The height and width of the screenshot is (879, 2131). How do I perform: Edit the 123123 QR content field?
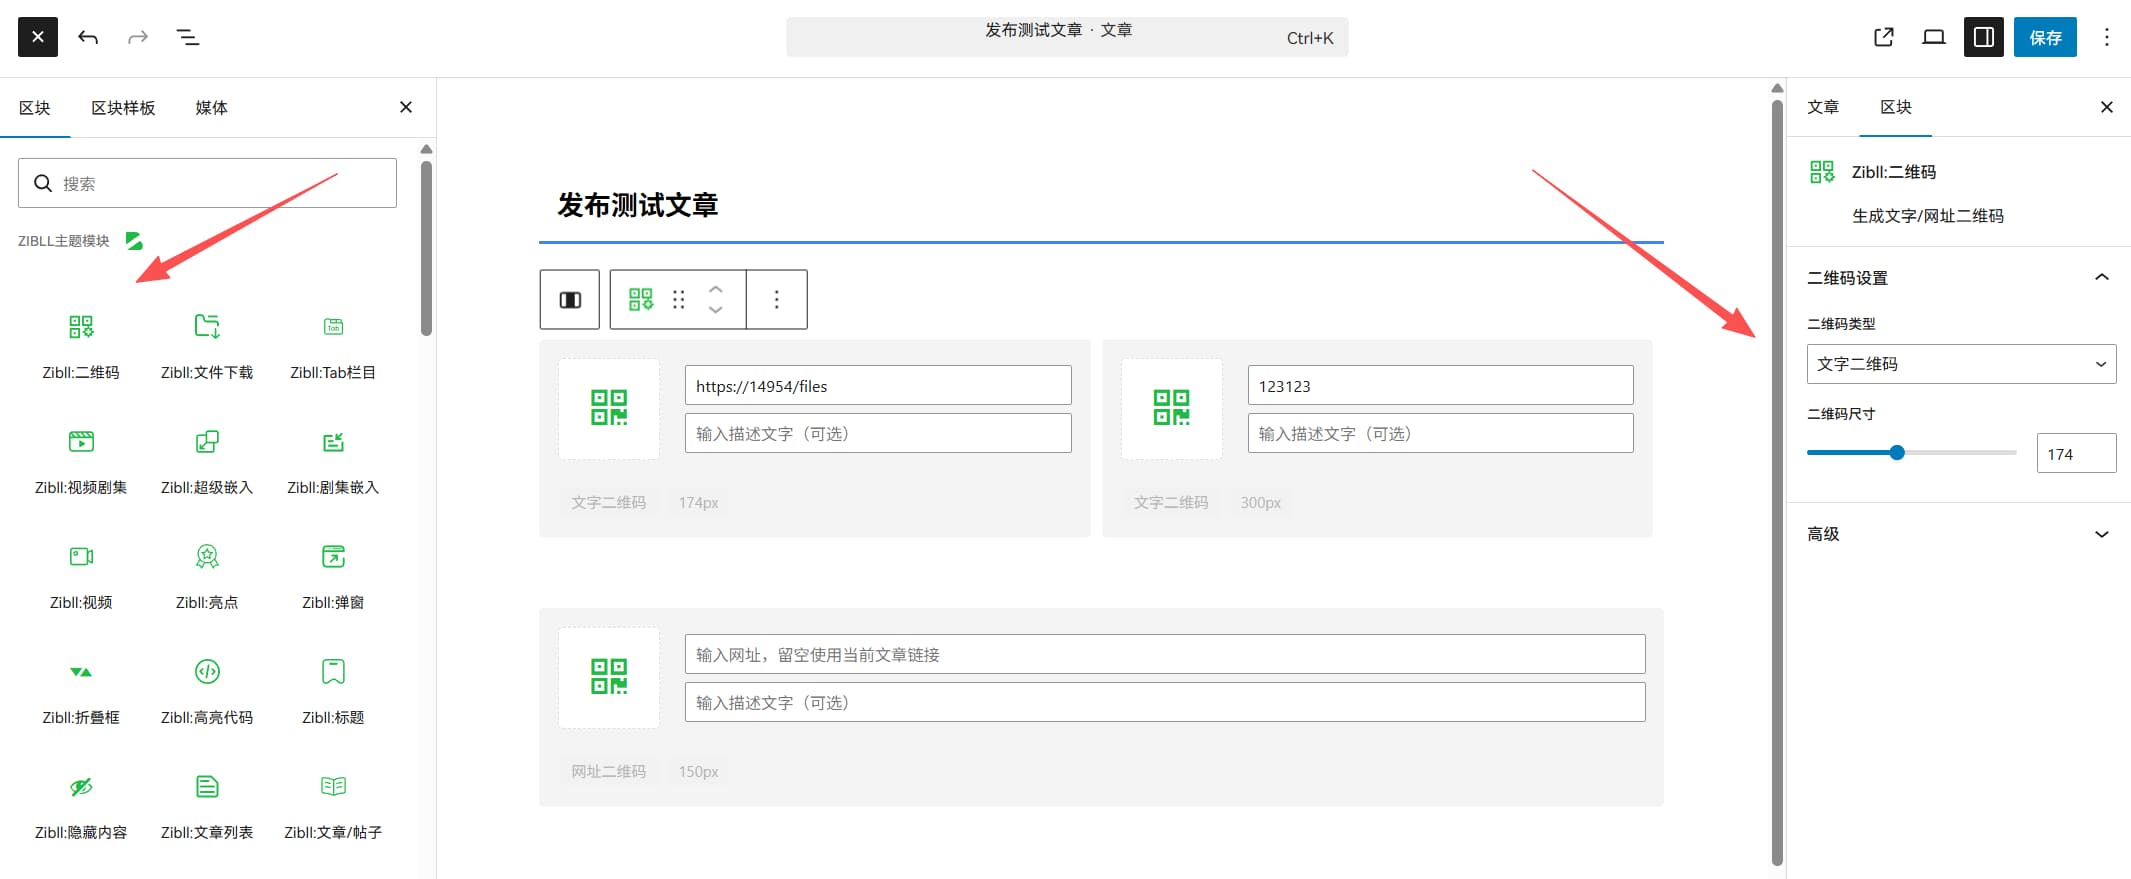point(1440,386)
